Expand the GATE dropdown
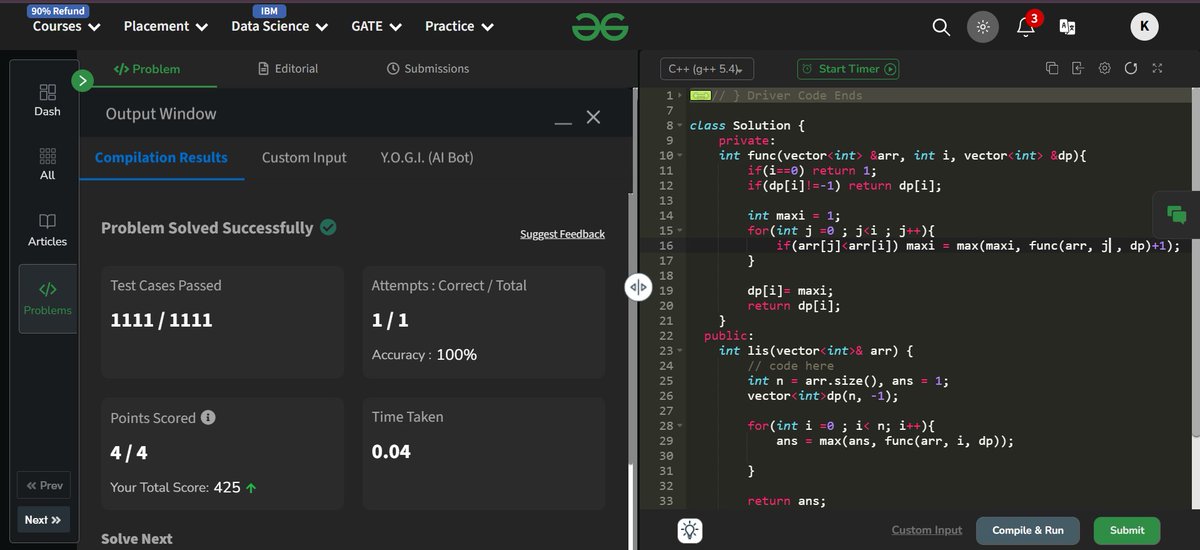1200x550 pixels. (376, 26)
